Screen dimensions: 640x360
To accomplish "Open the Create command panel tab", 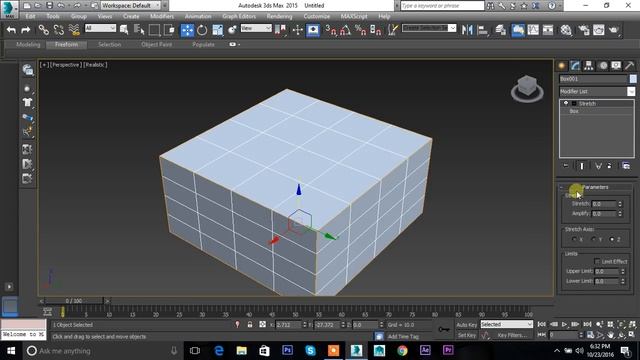I will [562, 65].
